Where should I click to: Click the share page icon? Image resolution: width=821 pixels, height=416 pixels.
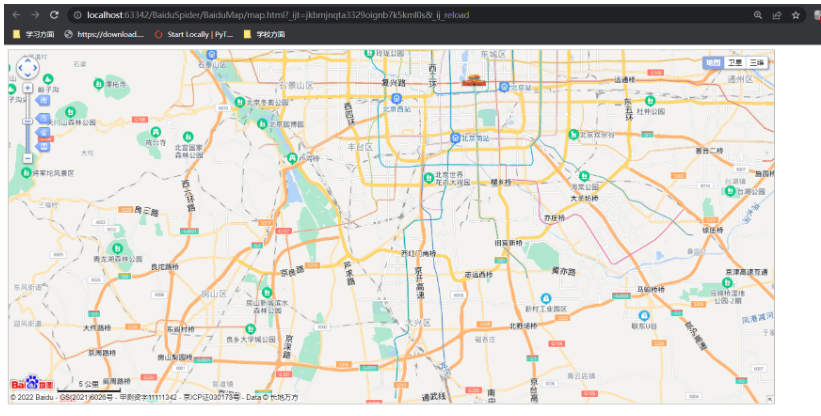click(x=777, y=15)
